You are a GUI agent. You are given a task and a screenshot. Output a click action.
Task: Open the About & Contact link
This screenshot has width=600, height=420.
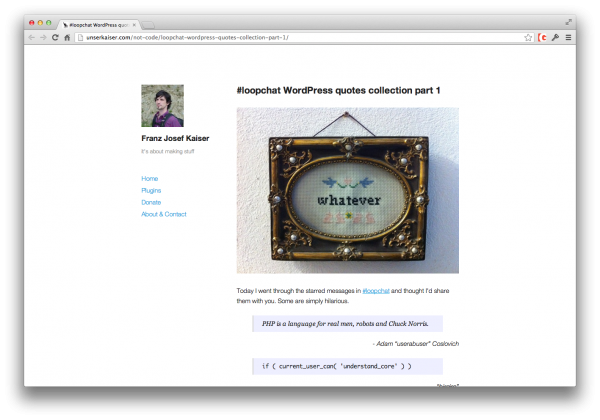point(164,214)
